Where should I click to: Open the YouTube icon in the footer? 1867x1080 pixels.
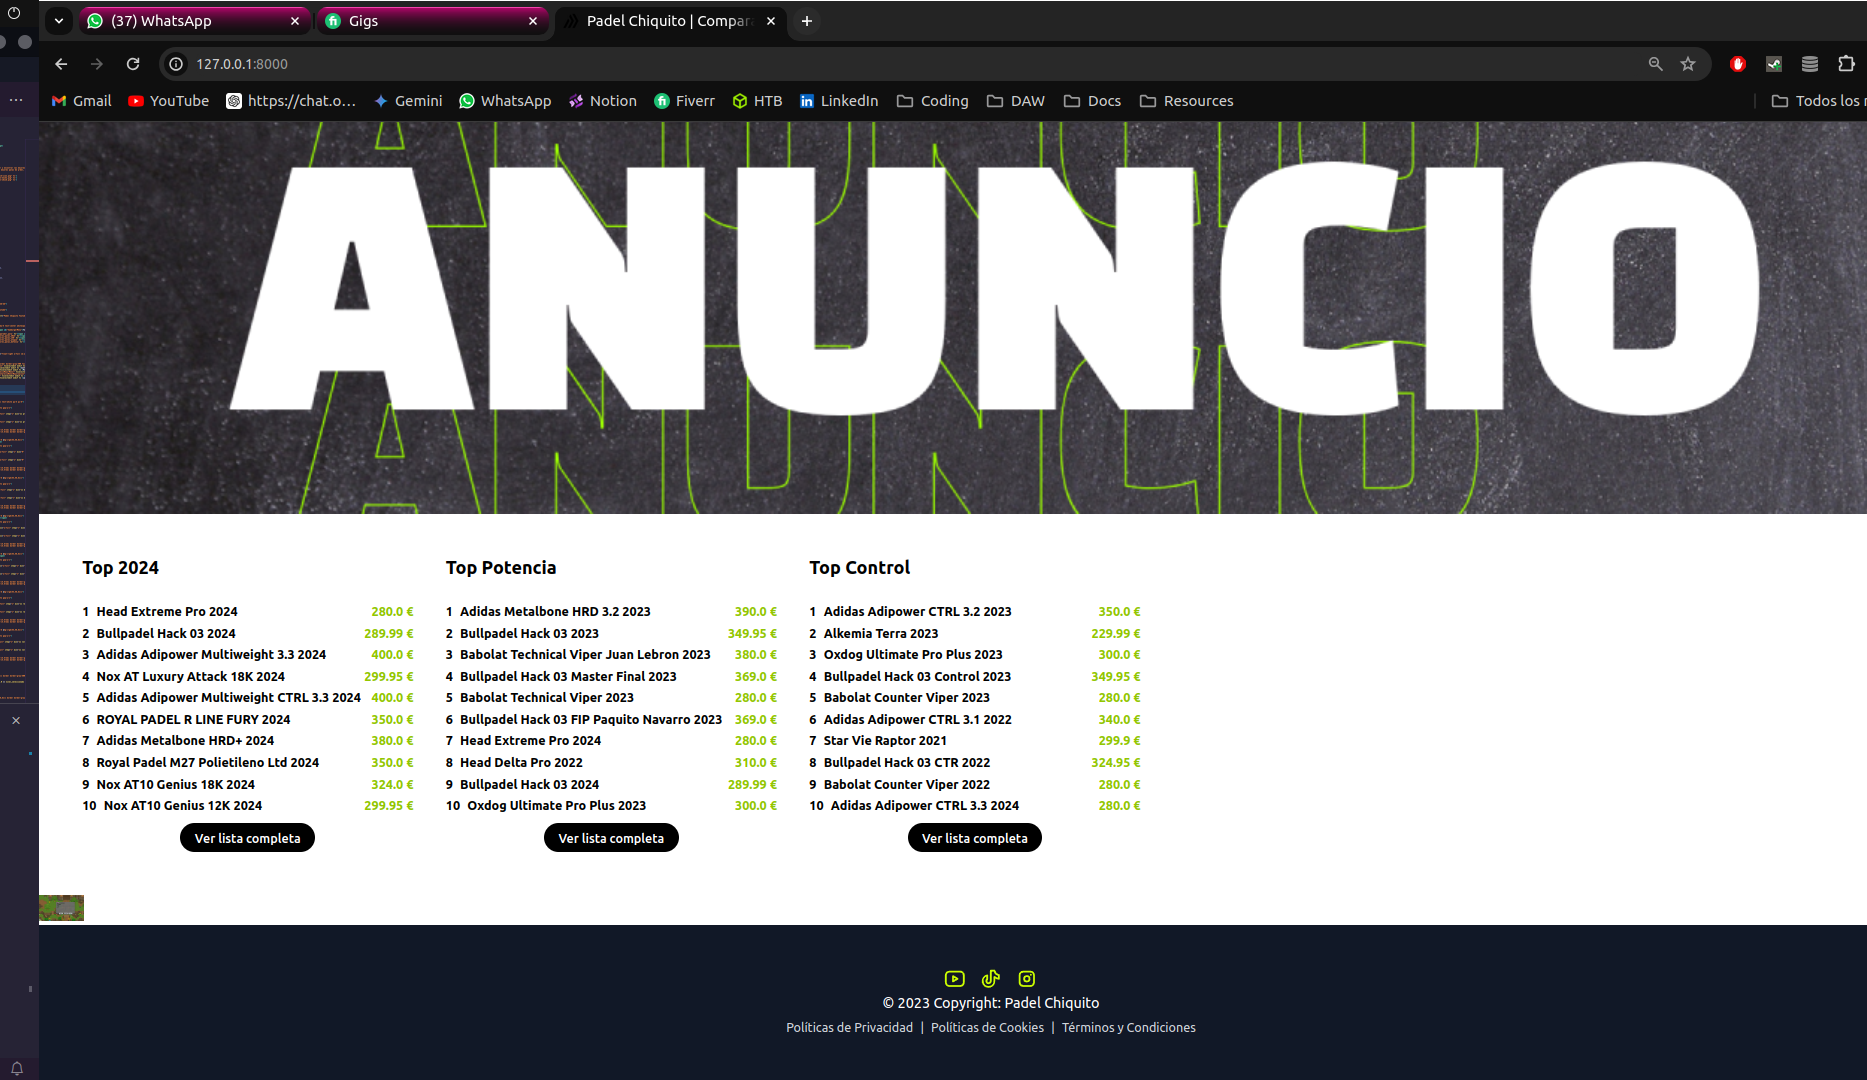955,979
